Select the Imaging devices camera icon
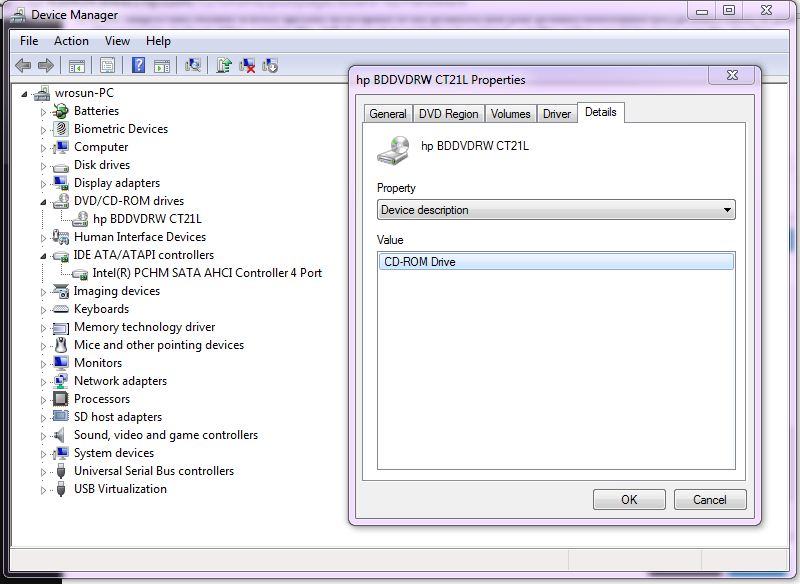The image size is (800, 584). point(61,291)
